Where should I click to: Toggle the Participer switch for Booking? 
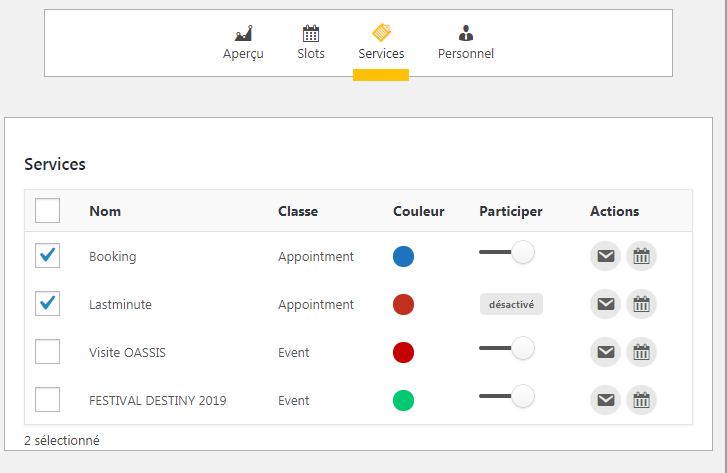click(x=507, y=252)
